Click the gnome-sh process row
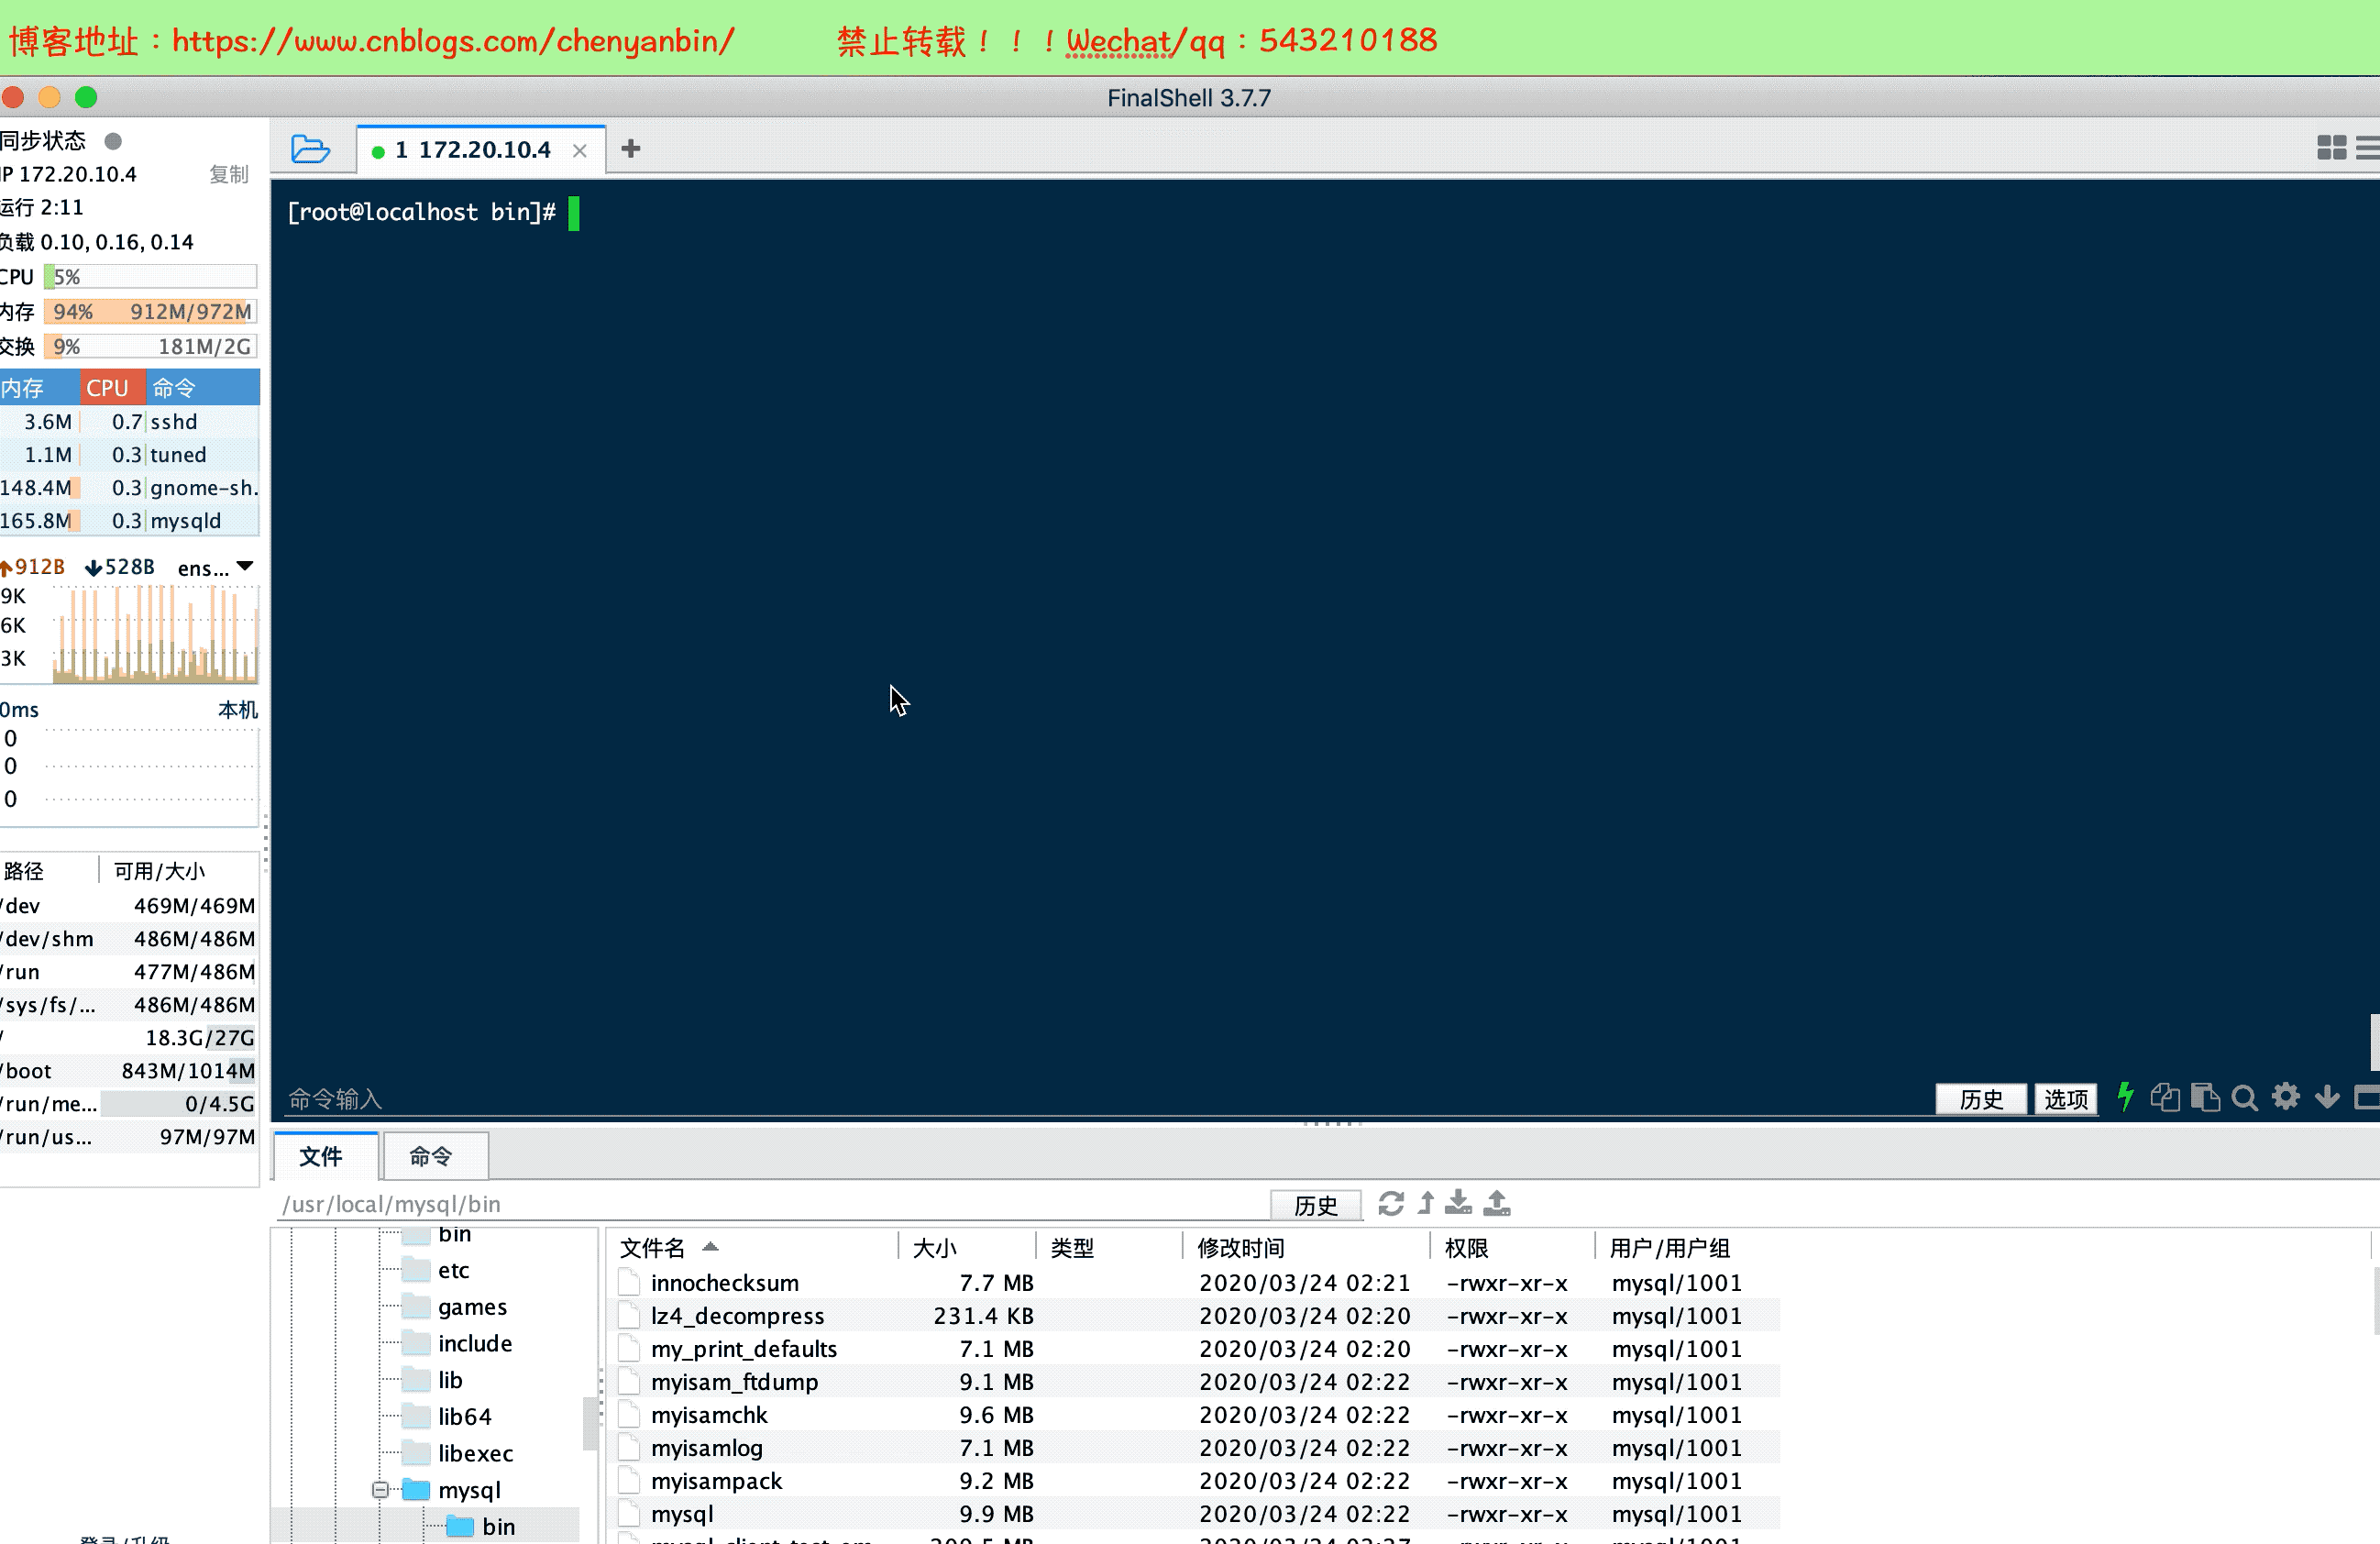The width and height of the screenshot is (2380, 1544). click(x=130, y=487)
